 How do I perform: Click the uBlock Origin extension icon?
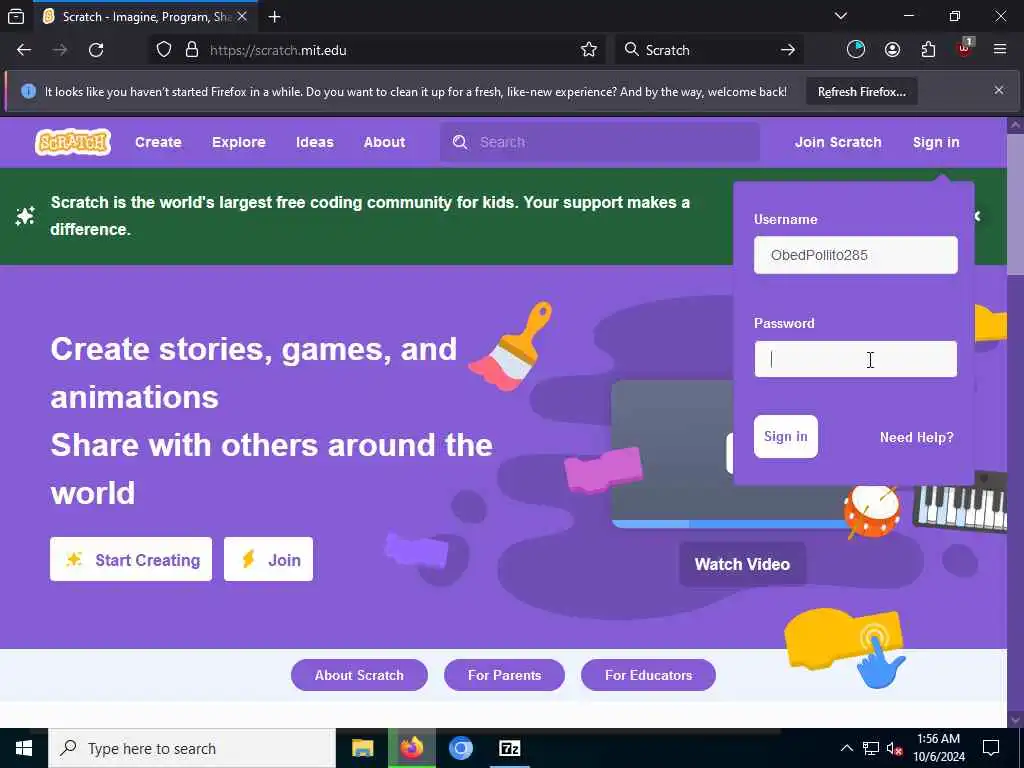pyautogui.click(x=965, y=49)
